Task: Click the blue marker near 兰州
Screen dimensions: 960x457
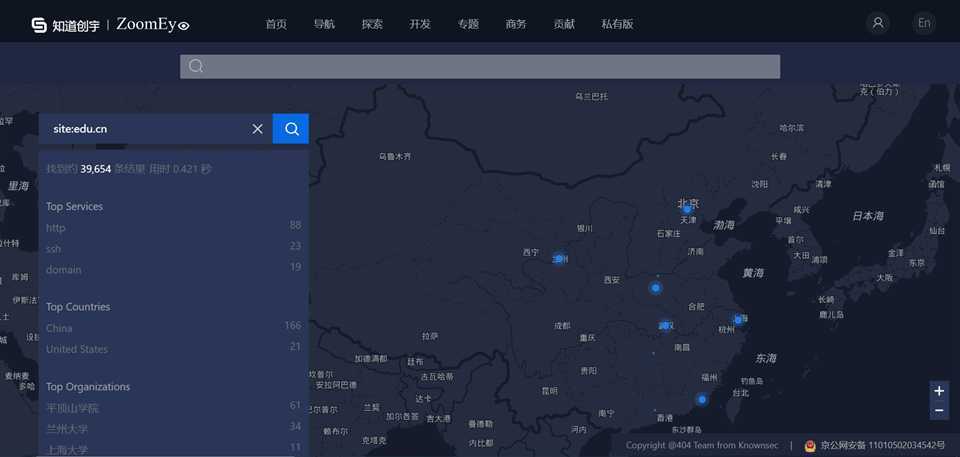Action: [558, 259]
